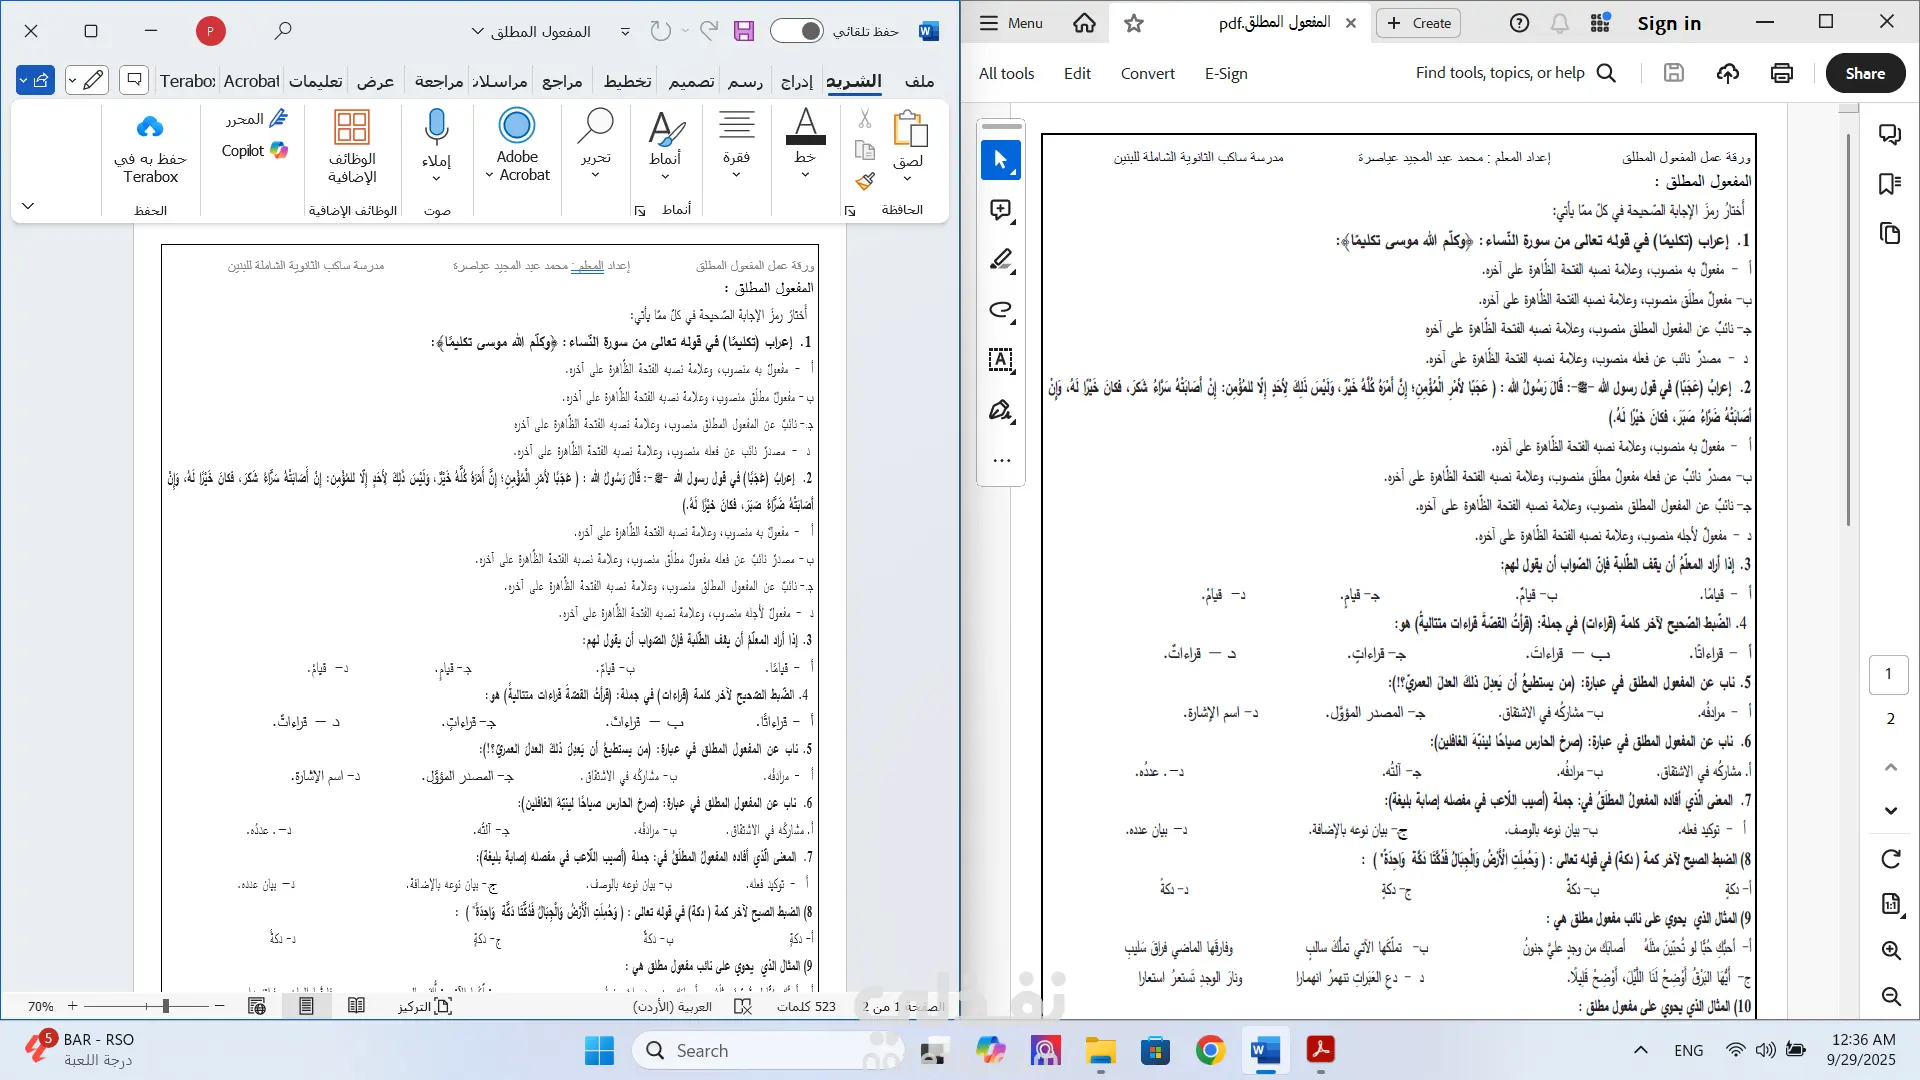The width and height of the screenshot is (1920, 1080).
Task: Switch Word to read mode view
Action: coord(356,1006)
